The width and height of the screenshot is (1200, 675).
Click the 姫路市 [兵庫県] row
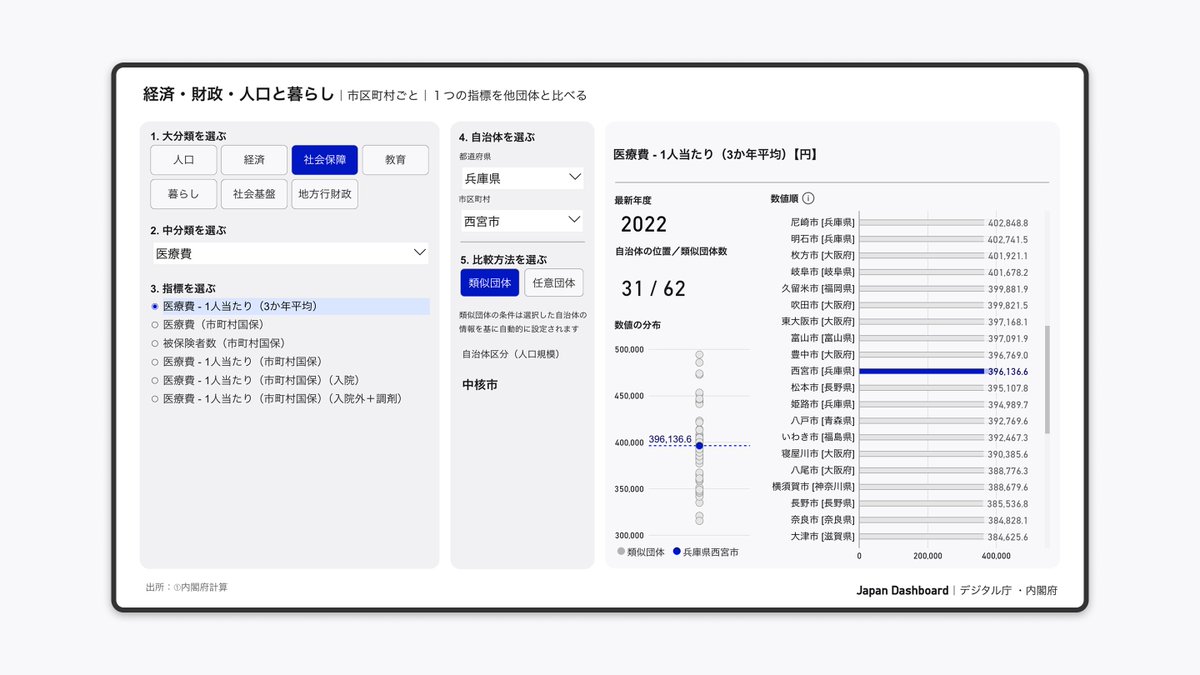tap(910, 404)
